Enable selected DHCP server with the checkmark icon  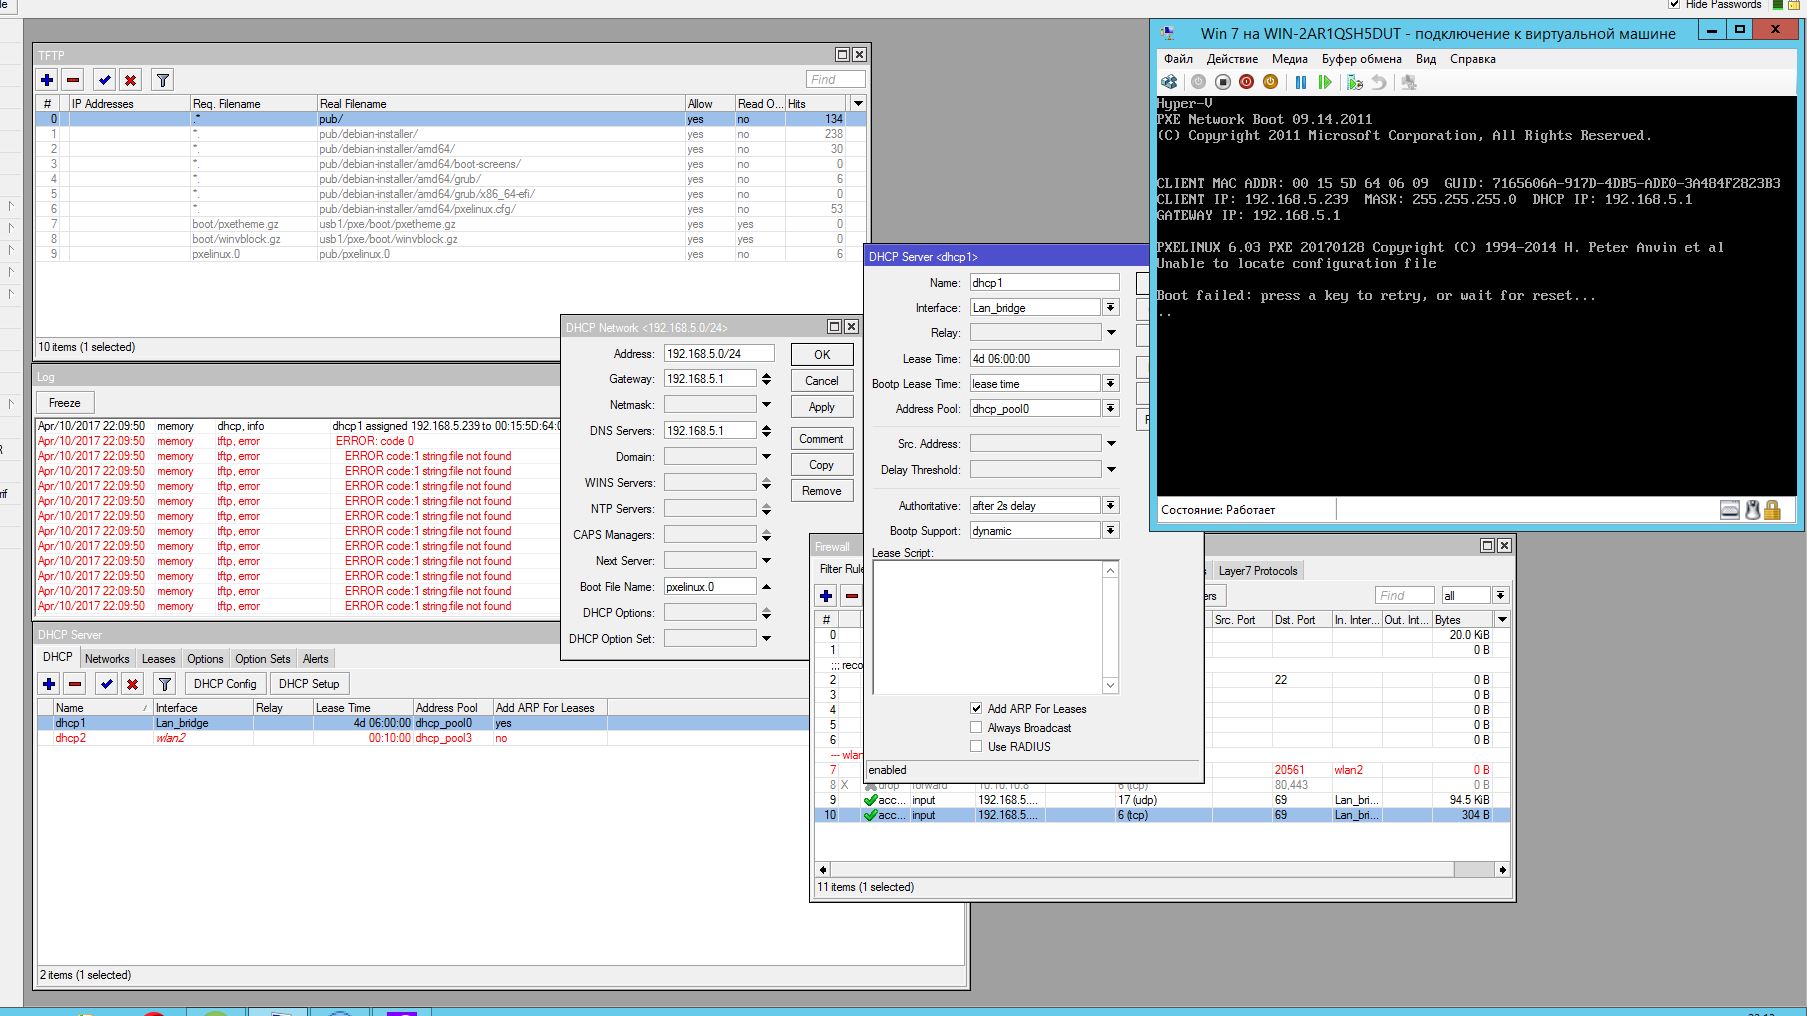(x=106, y=684)
